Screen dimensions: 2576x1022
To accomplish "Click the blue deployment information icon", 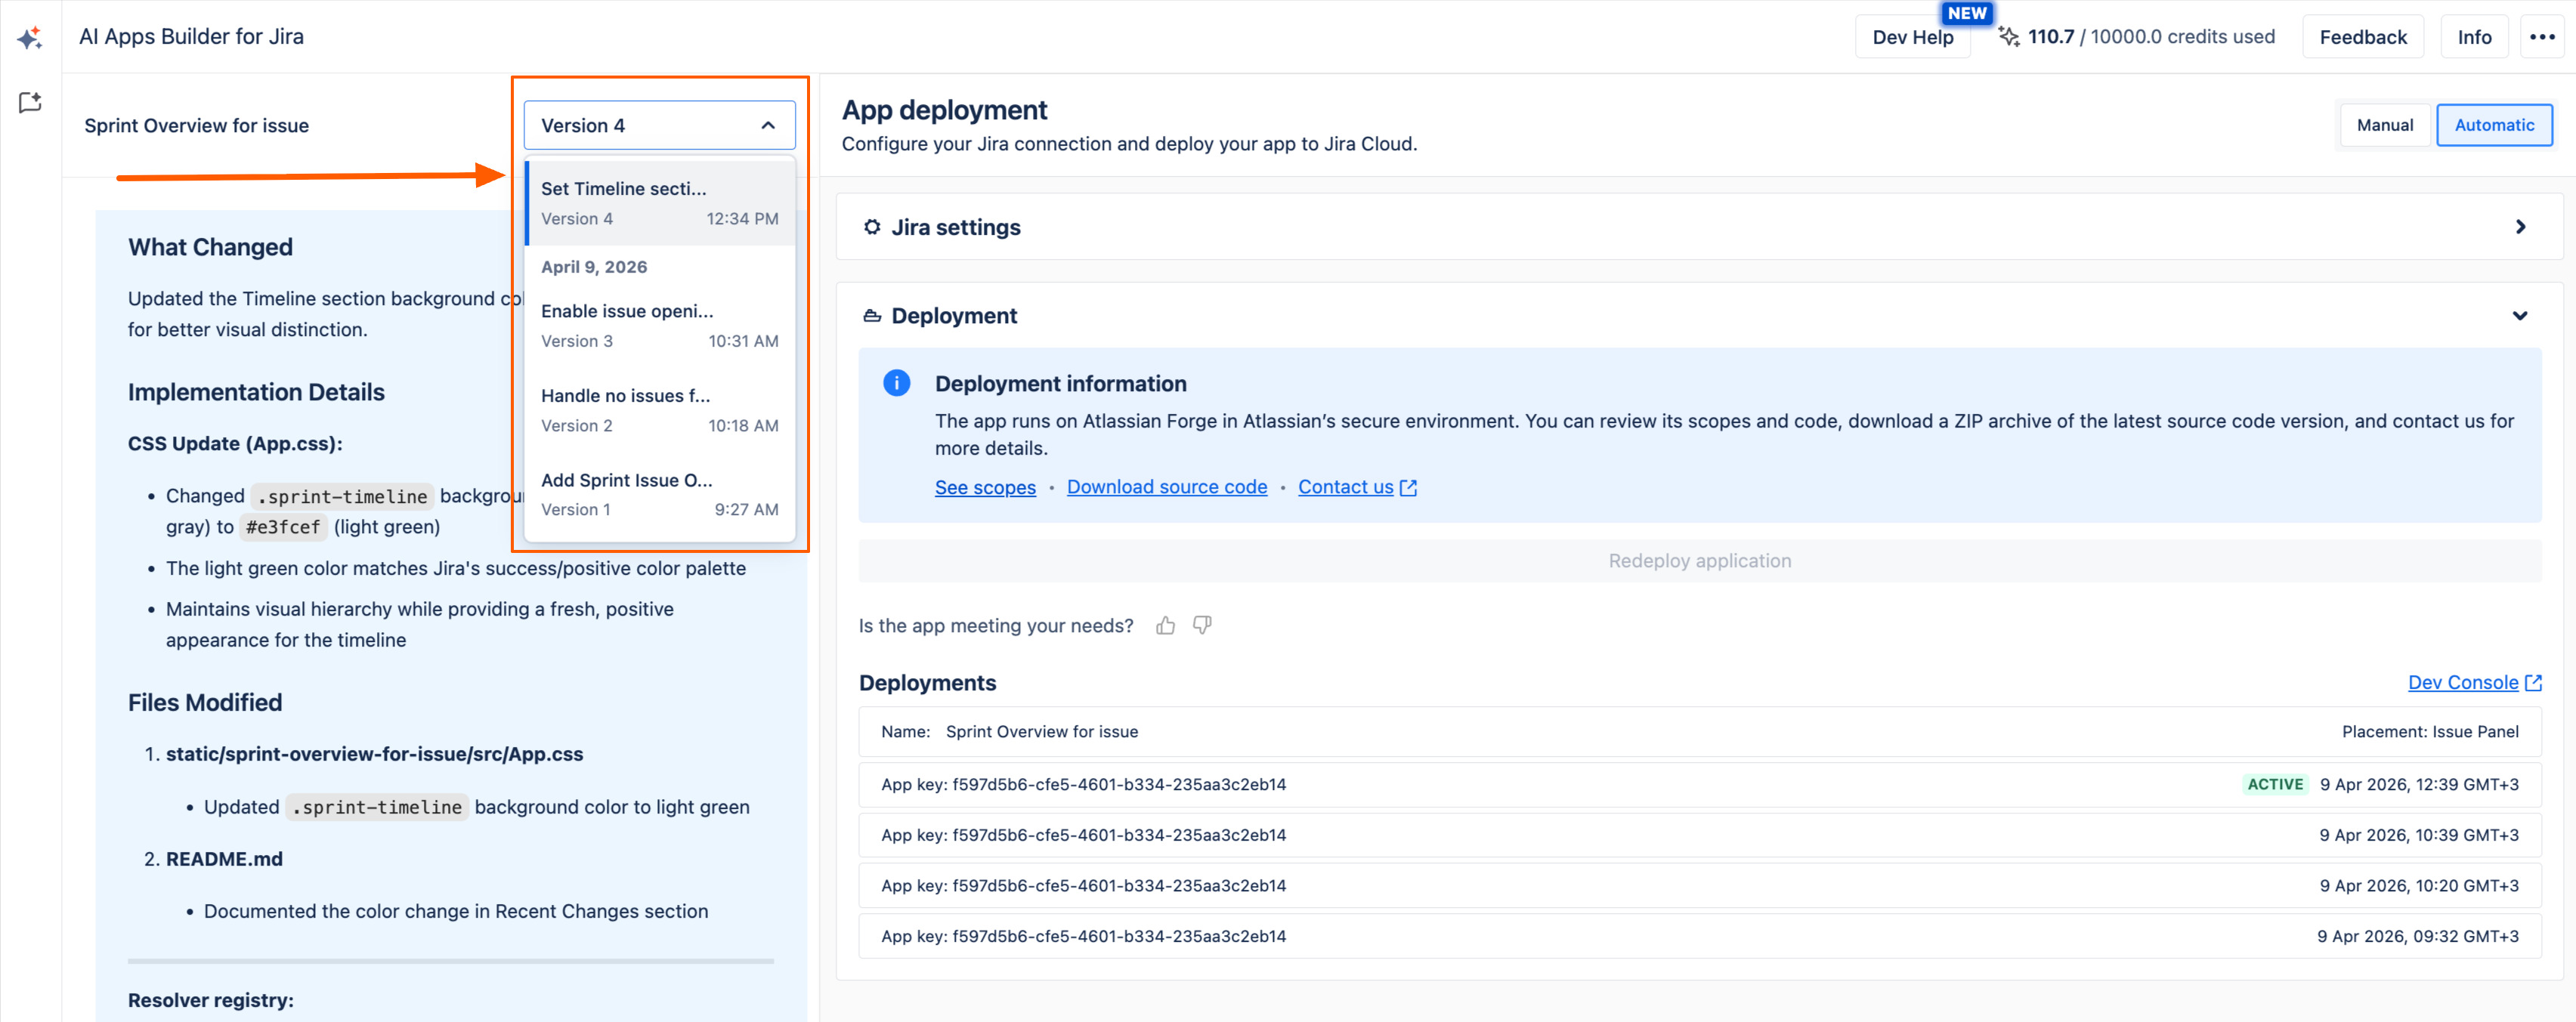I will tap(896, 383).
